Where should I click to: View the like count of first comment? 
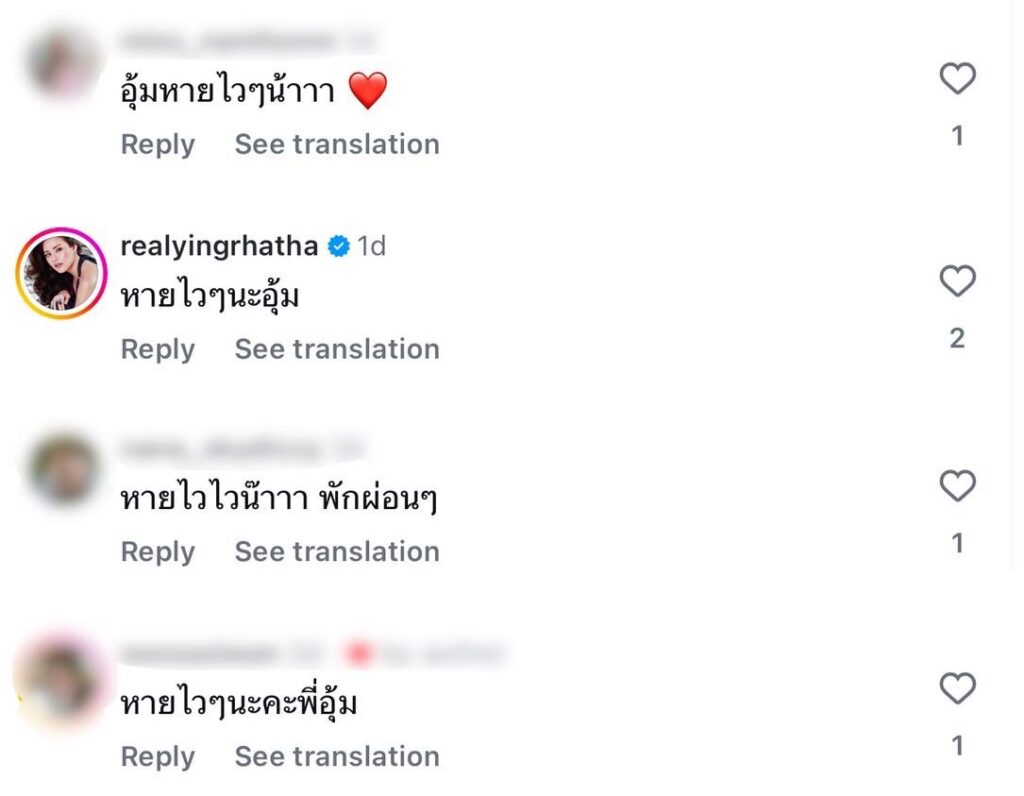tap(957, 135)
